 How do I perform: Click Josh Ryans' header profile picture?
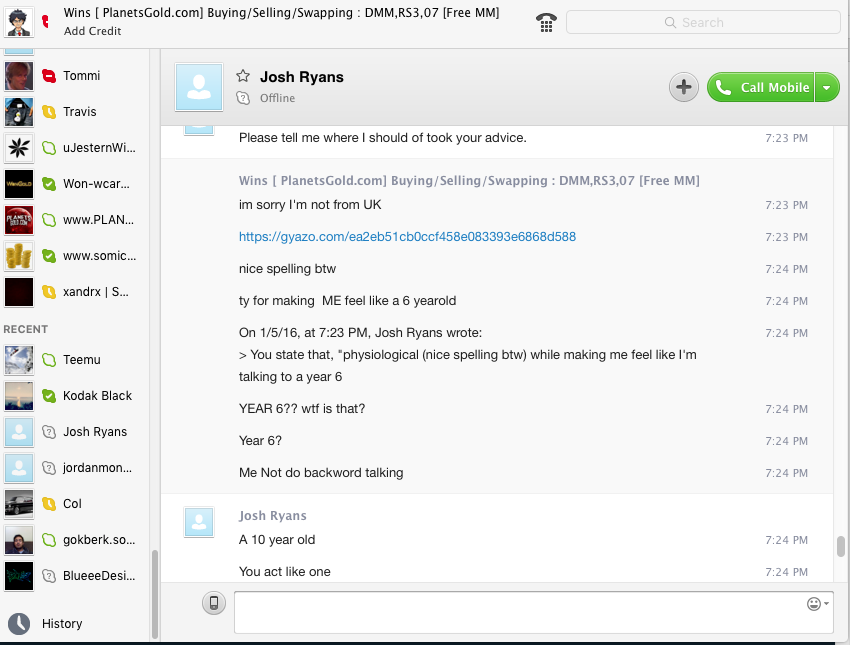[x=199, y=87]
